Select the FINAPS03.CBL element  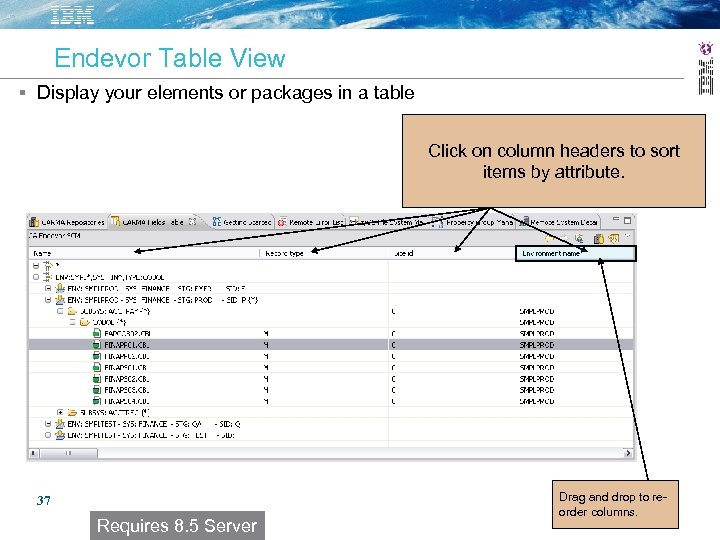click(126, 390)
